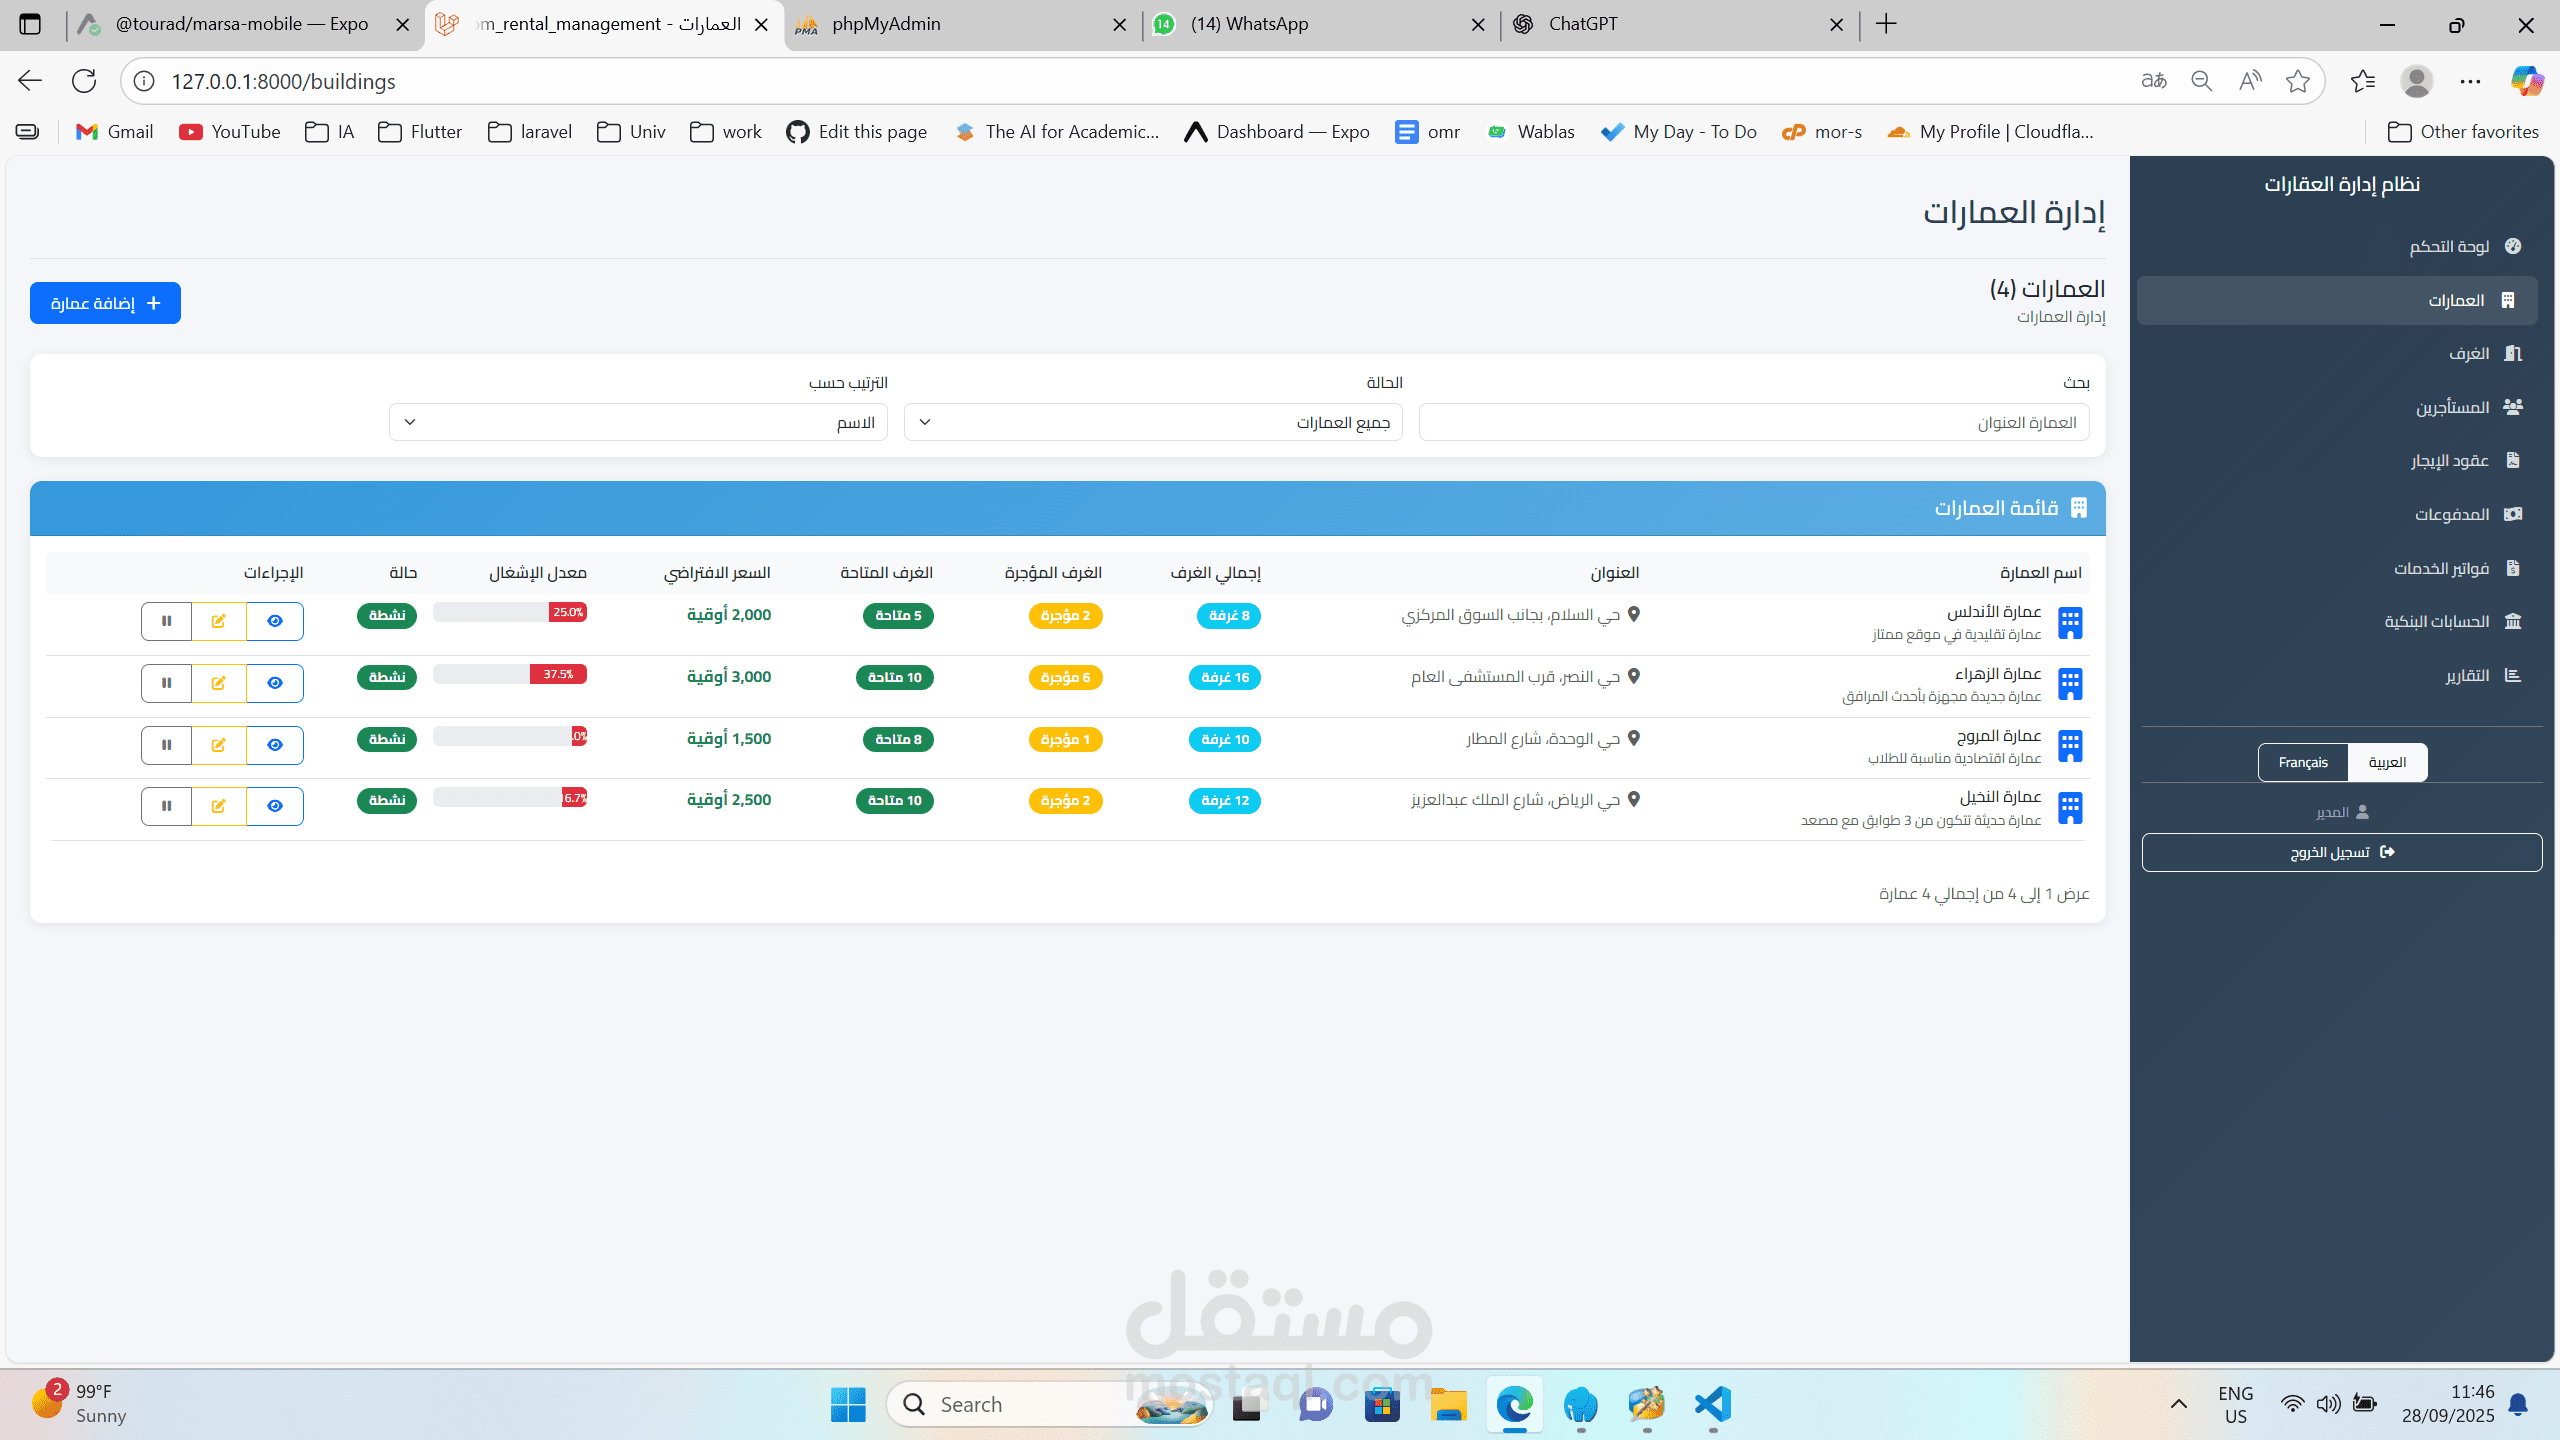Switch to the phpMyAdmin browser tab

click(886, 24)
